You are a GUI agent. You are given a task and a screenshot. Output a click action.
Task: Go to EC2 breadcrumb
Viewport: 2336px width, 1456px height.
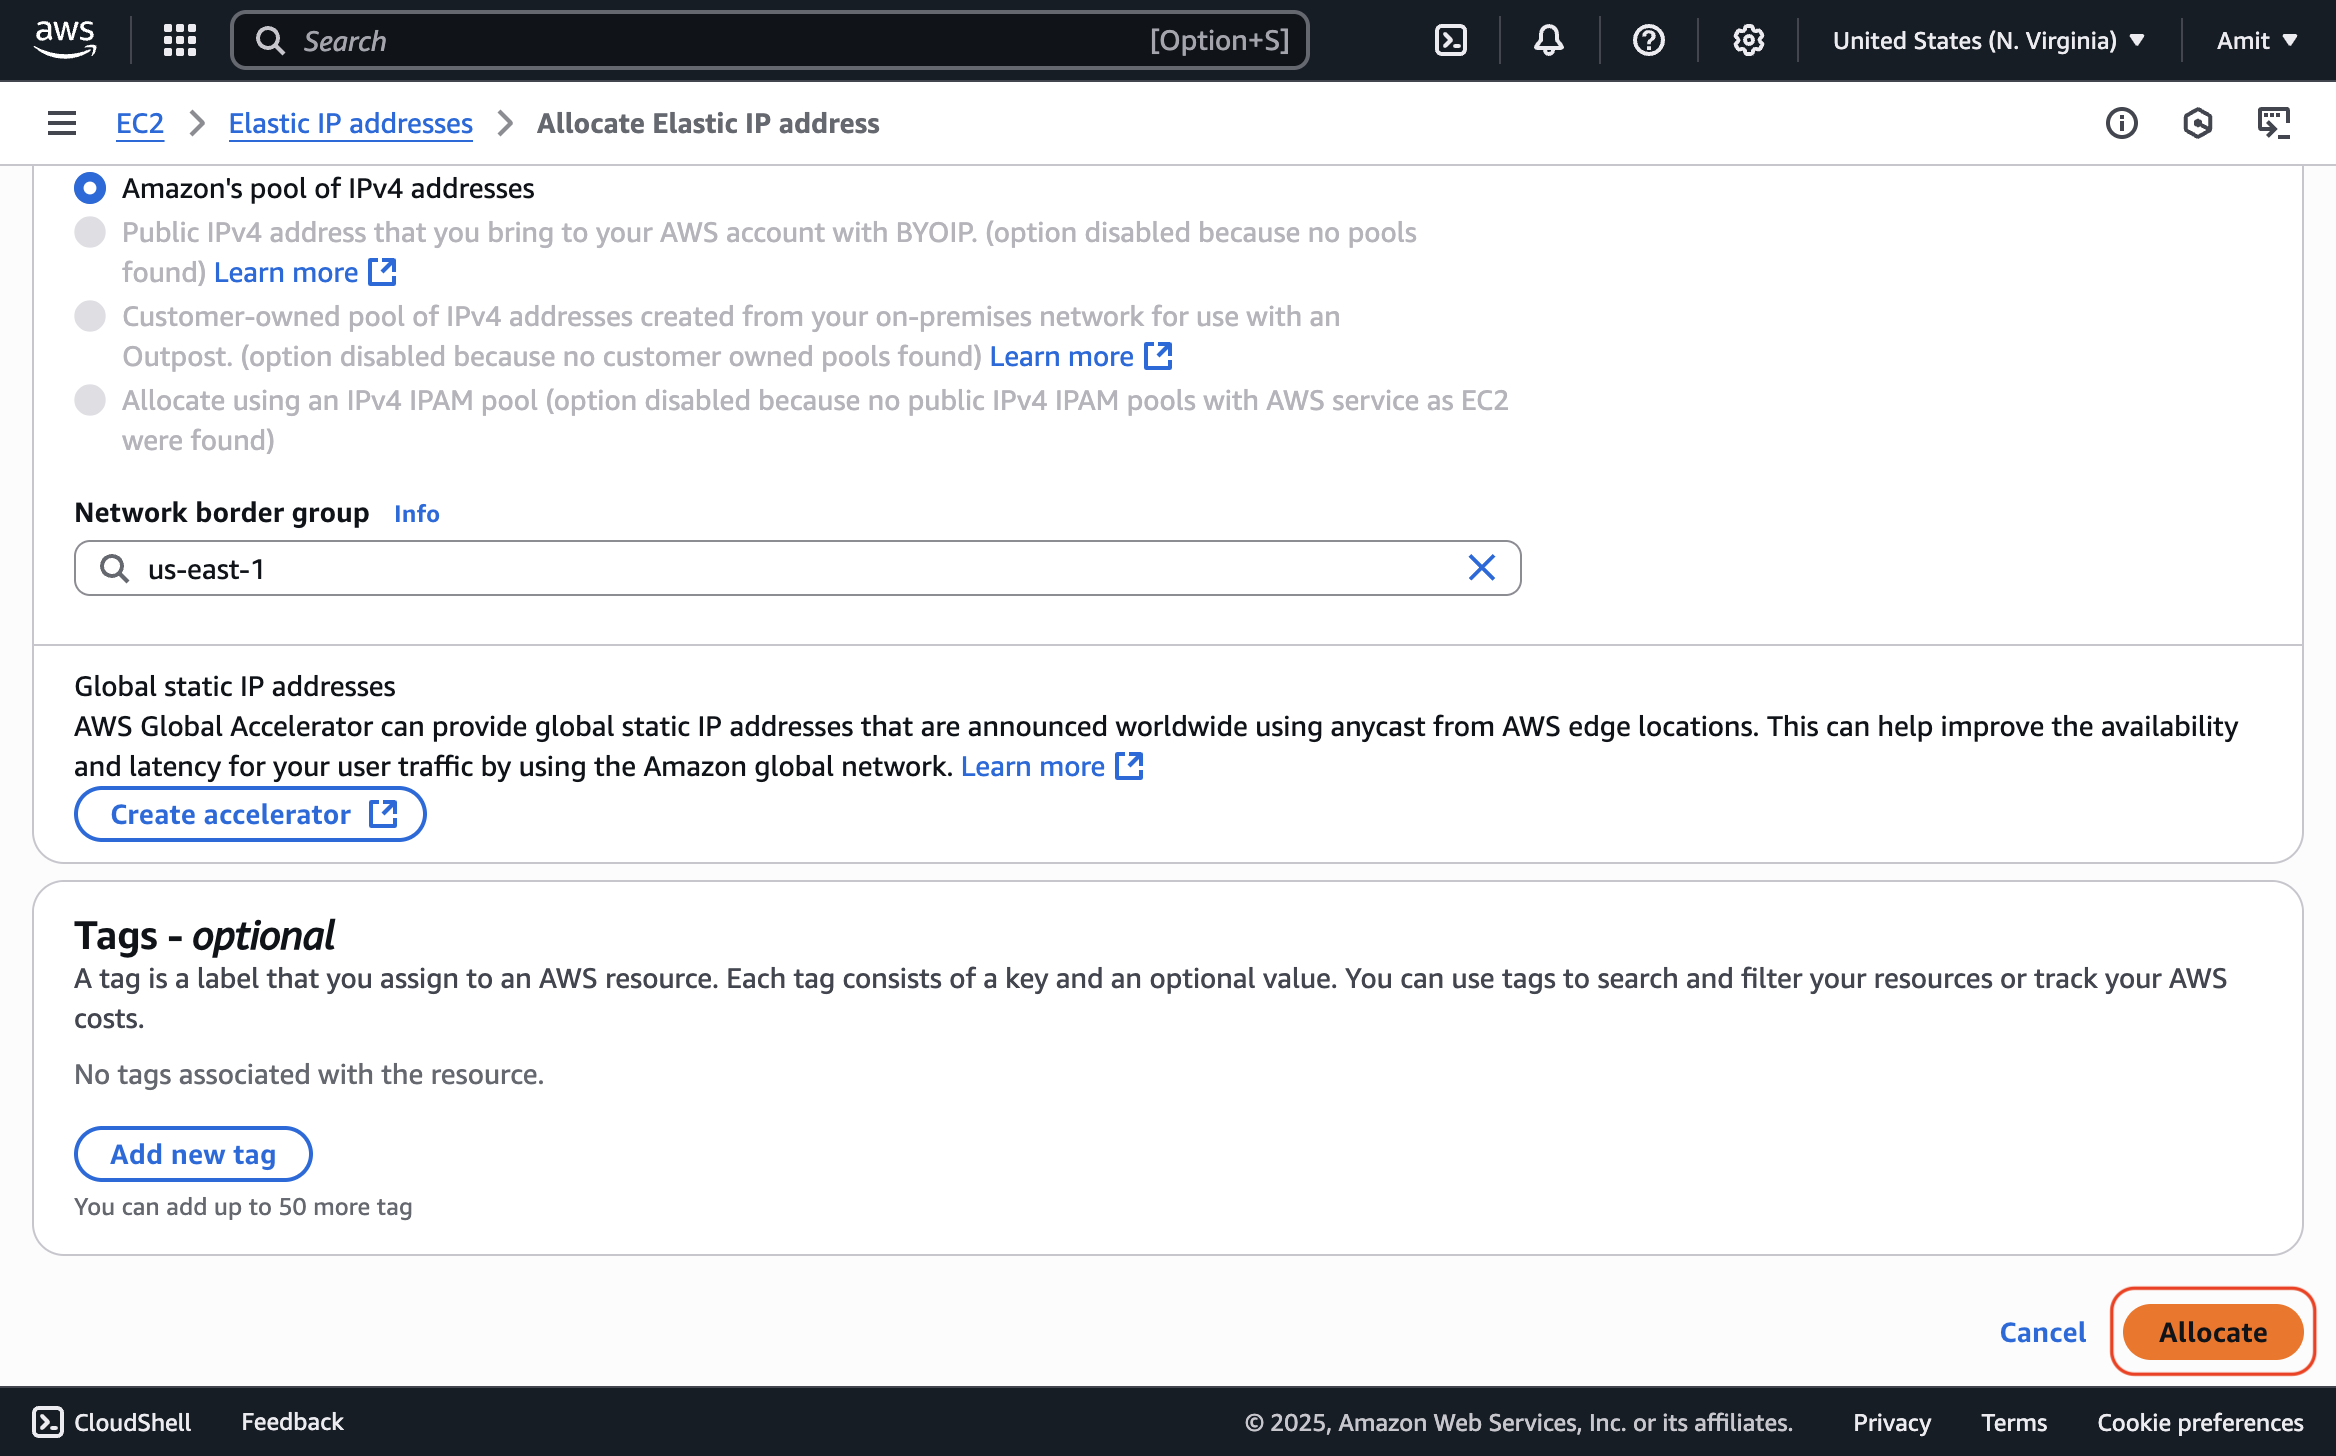click(140, 123)
